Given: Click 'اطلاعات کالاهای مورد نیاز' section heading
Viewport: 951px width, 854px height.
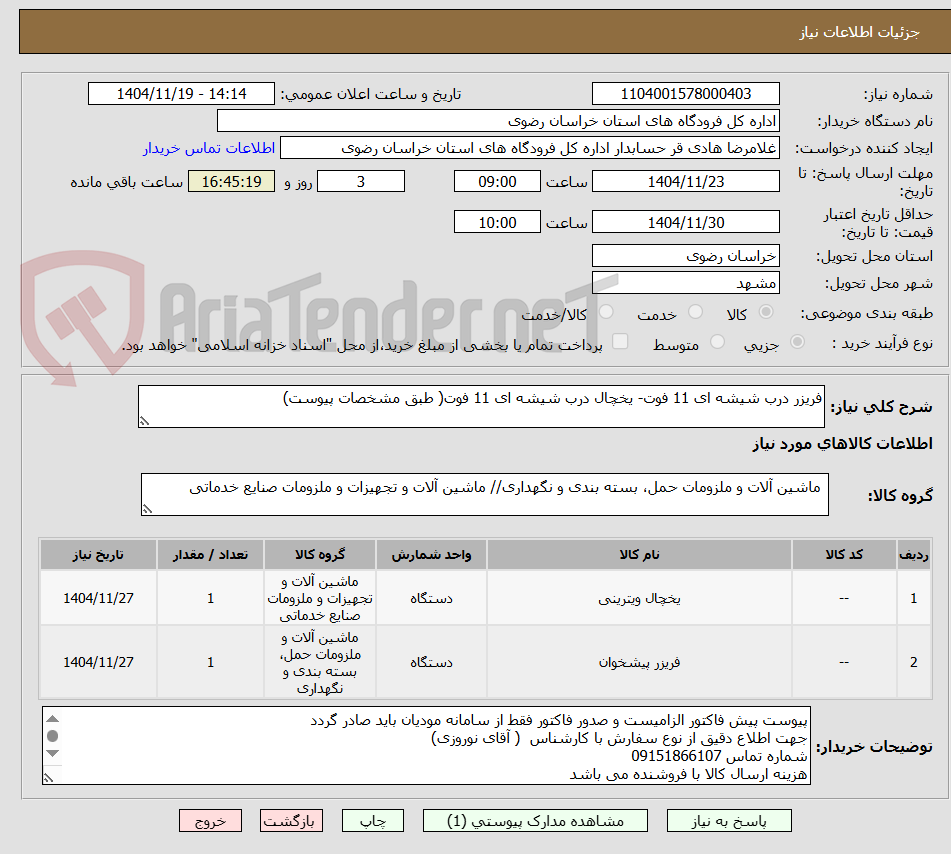Looking at the screenshot, I should click(842, 444).
